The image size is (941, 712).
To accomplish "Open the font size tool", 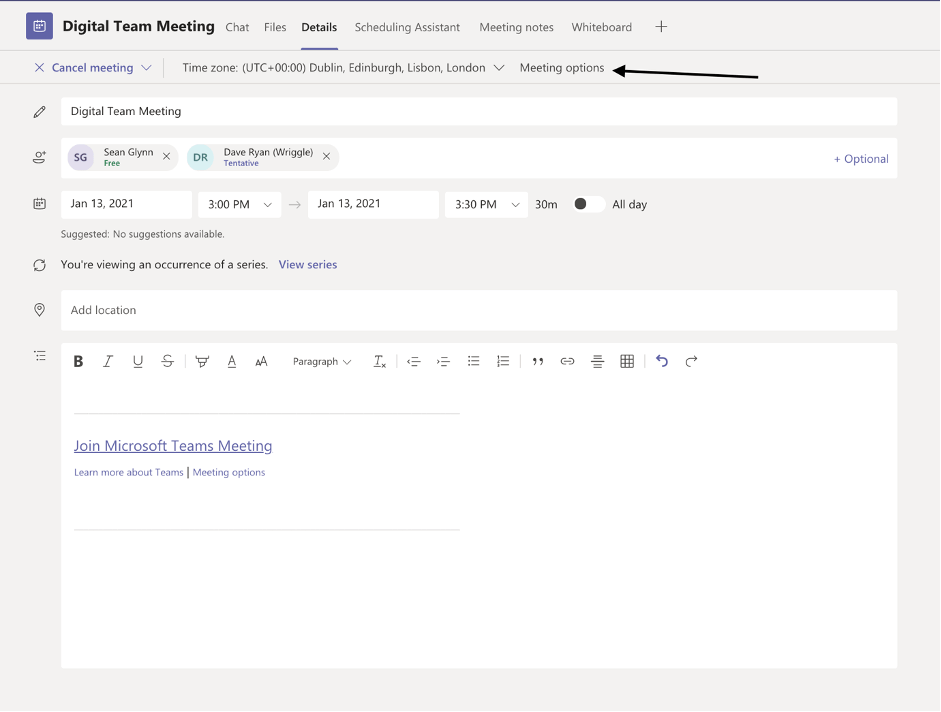I will [x=261, y=361].
